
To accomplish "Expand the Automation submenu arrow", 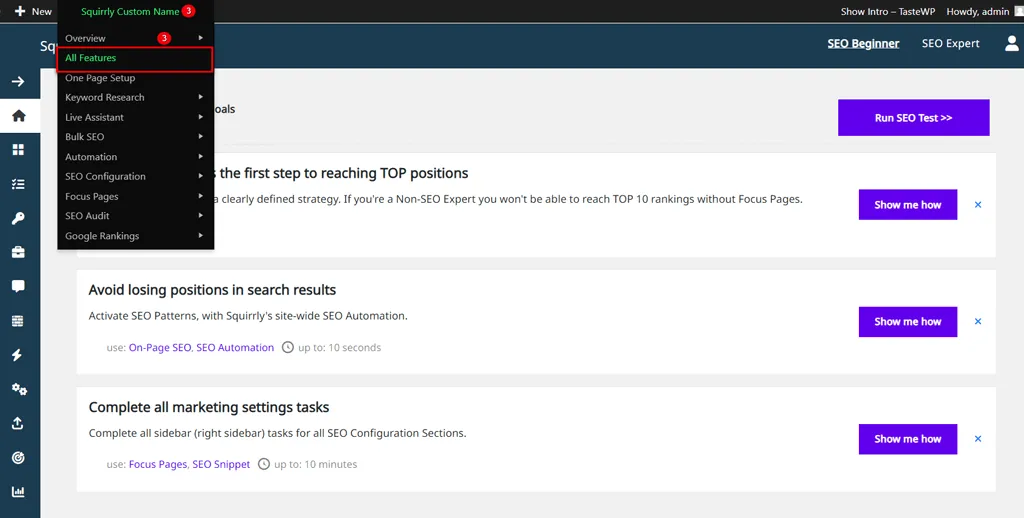I will (x=200, y=157).
